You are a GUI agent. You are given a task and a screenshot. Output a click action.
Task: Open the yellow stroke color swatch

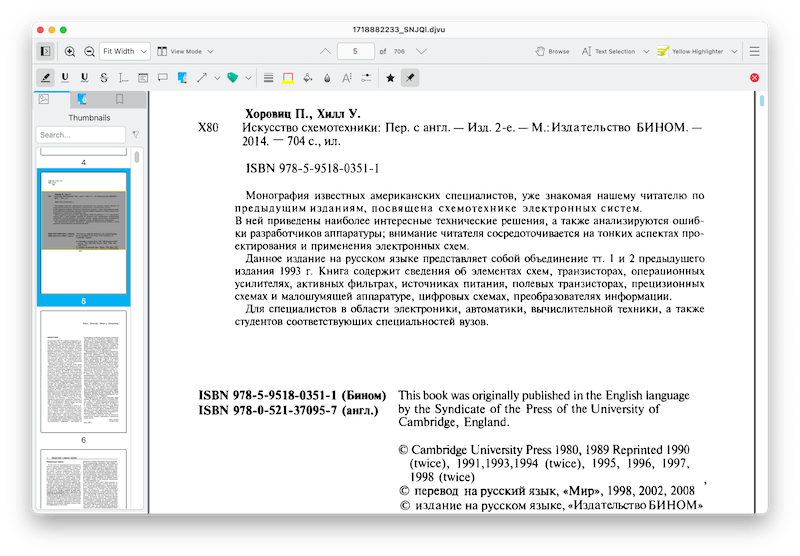click(x=288, y=77)
